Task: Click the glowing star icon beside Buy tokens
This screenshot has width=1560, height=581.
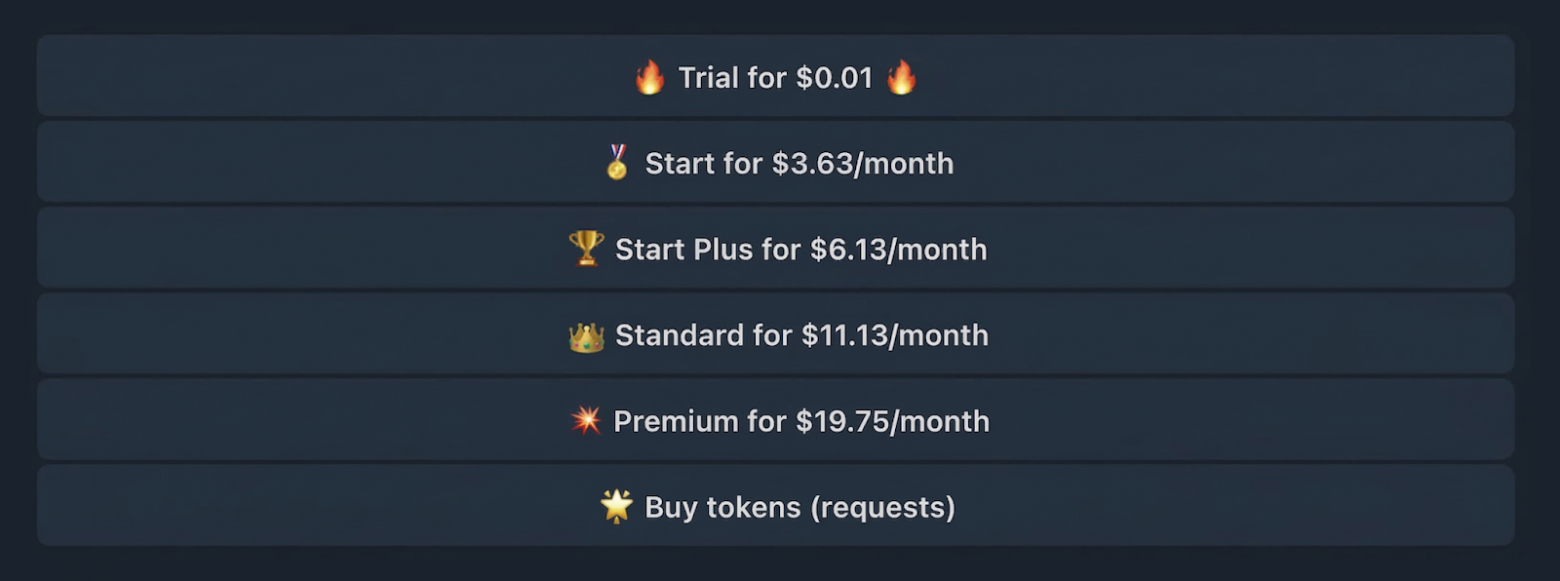Action: click(616, 506)
